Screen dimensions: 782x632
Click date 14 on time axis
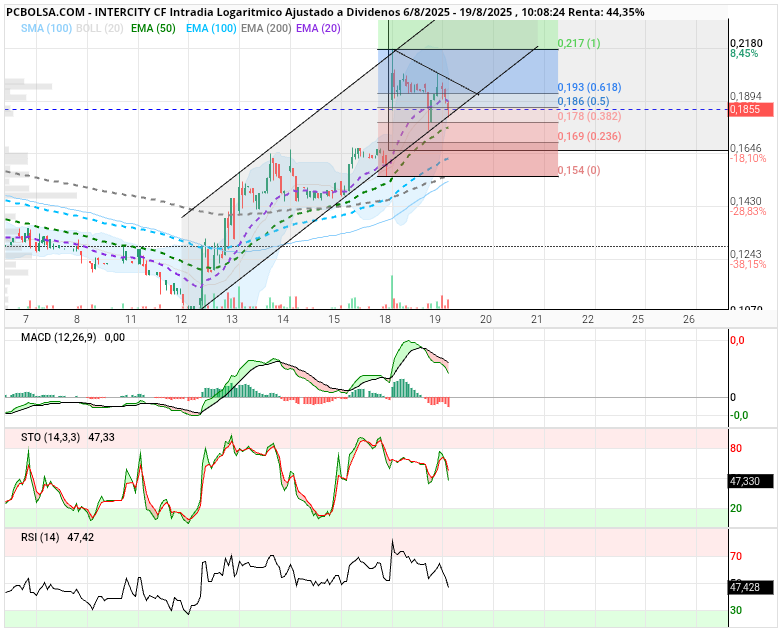[x=283, y=319]
